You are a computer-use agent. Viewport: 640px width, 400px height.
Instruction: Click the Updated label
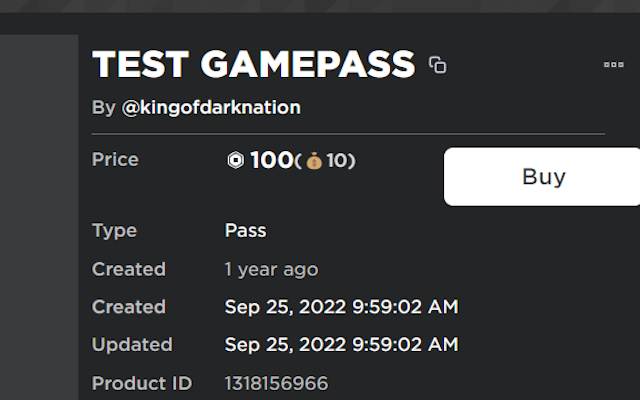(x=132, y=345)
